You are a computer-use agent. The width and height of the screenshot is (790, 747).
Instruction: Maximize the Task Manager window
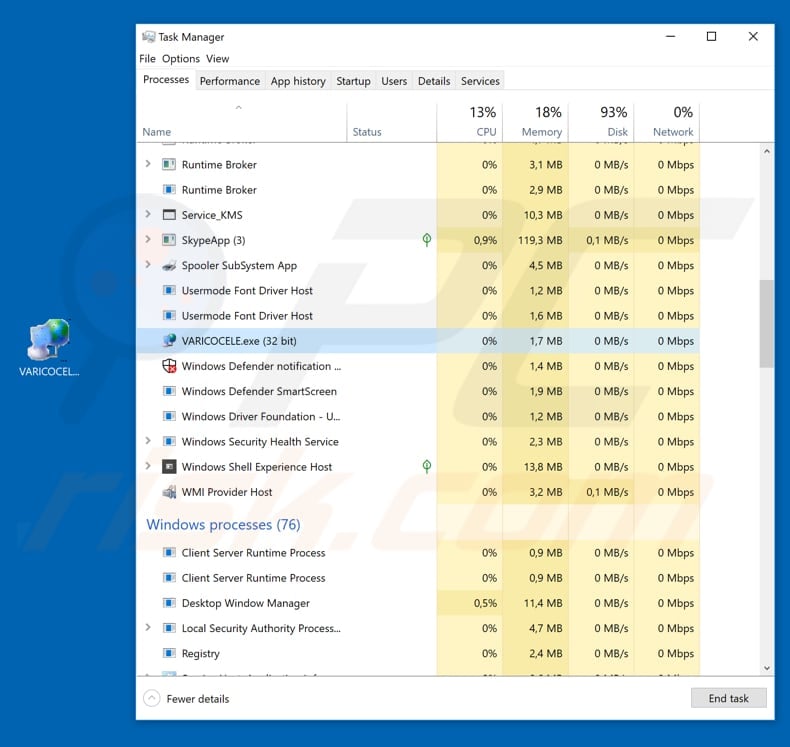coord(711,36)
